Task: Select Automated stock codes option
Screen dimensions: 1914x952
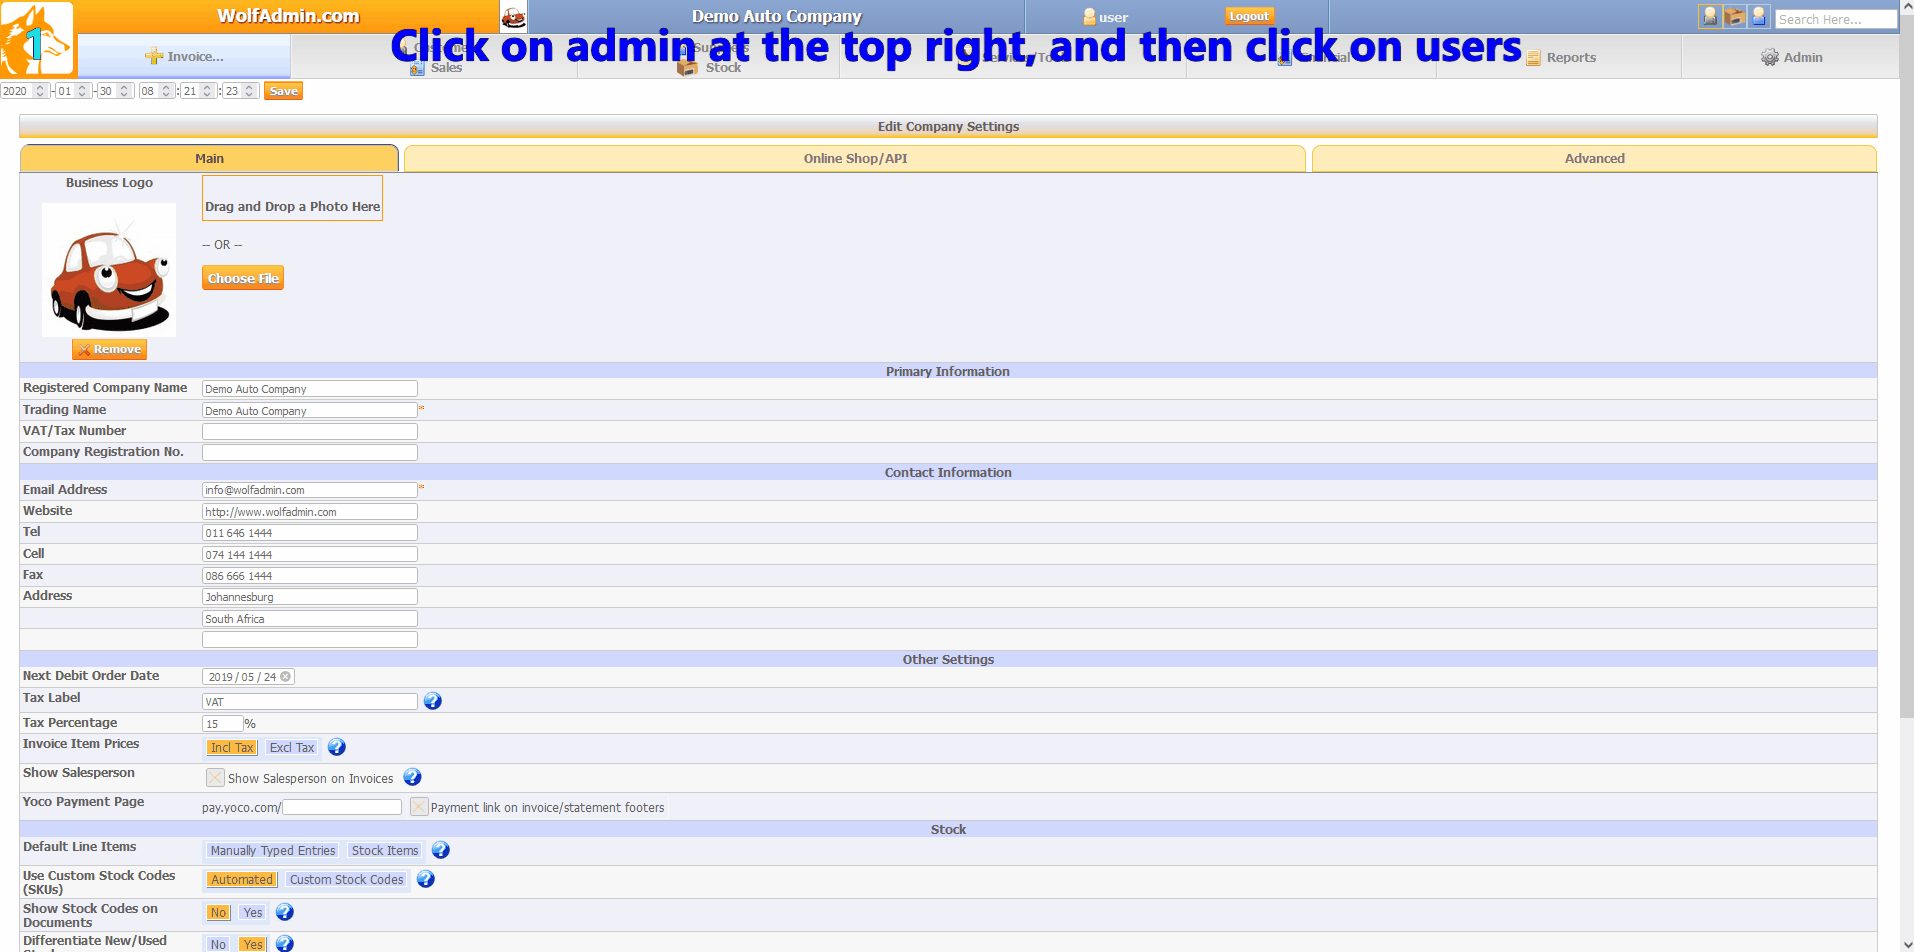Action: 241,879
